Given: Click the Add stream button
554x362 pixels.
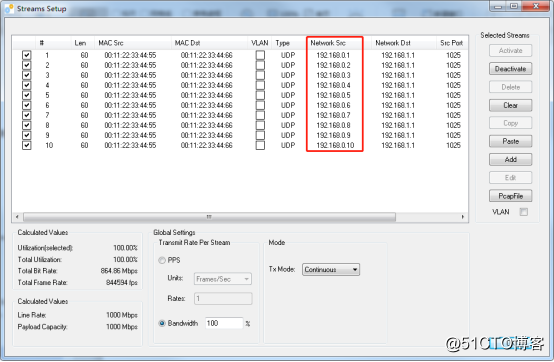Looking at the screenshot, I should tap(511, 160).
